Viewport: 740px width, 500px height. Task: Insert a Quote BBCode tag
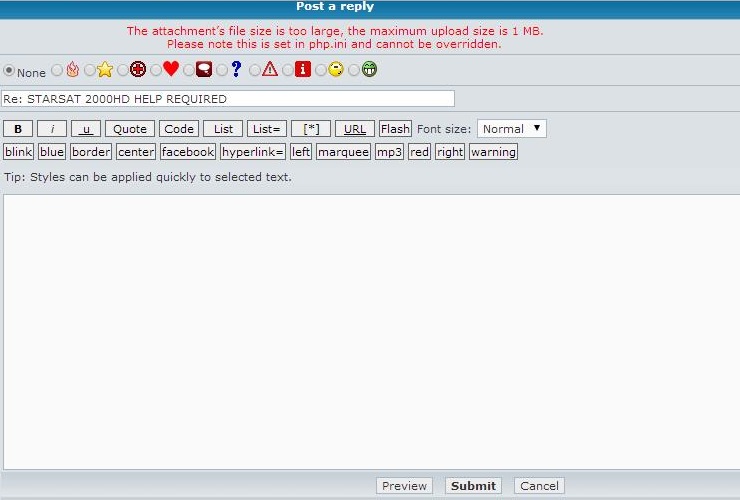tap(129, 129)
